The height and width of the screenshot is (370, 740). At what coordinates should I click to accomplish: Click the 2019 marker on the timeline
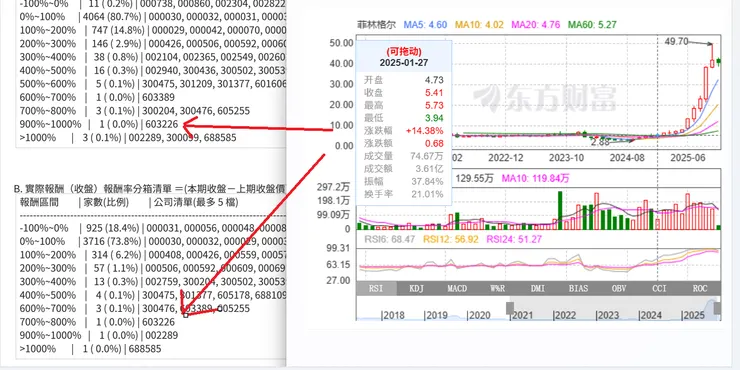tap(436, 315)
